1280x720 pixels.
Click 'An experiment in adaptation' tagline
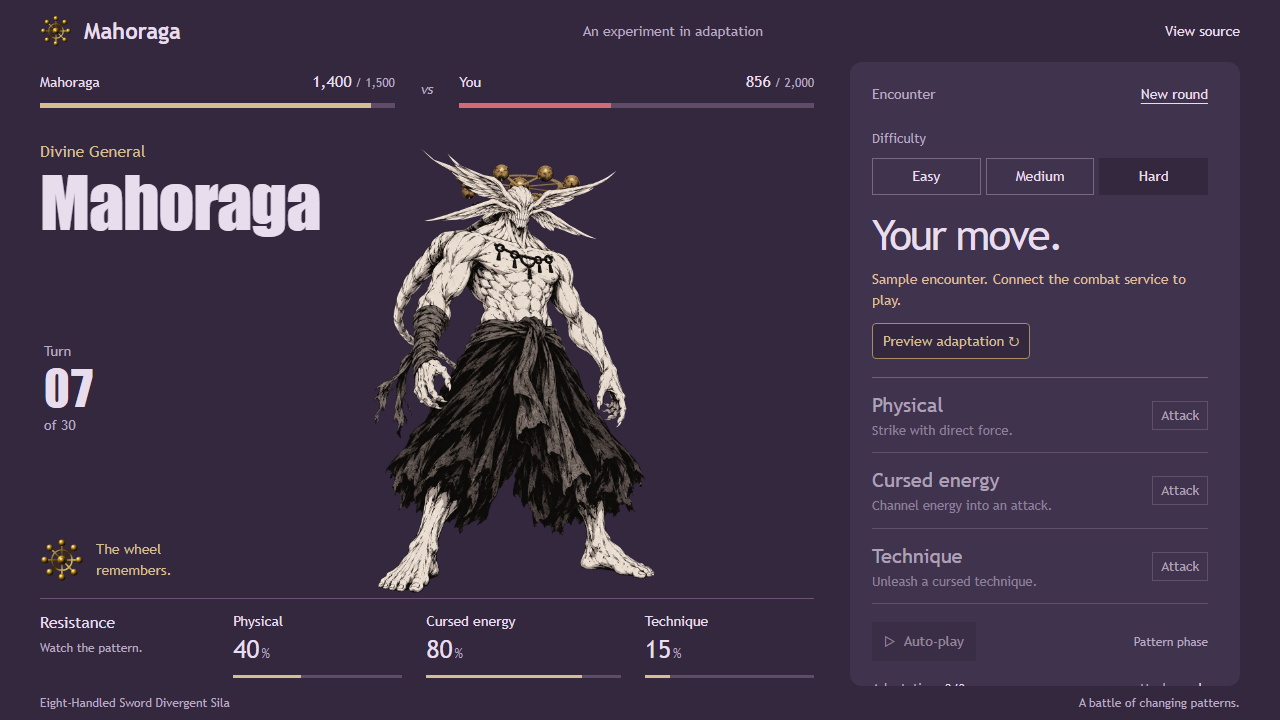coord(673,31)
